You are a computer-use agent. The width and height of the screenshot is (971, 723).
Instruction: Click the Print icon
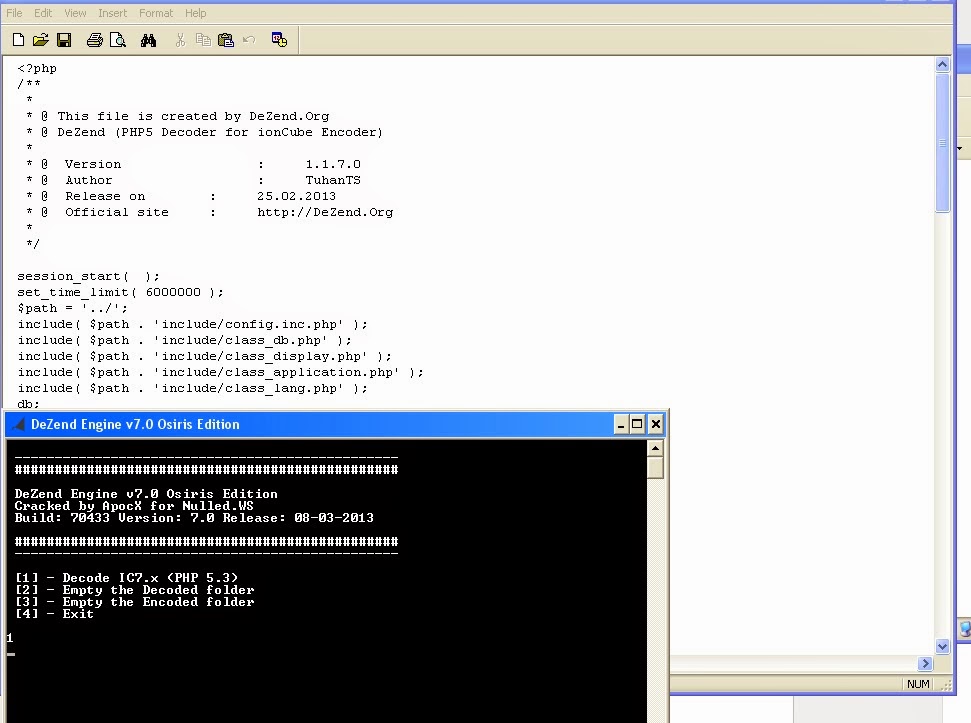(x=95, y=40)
